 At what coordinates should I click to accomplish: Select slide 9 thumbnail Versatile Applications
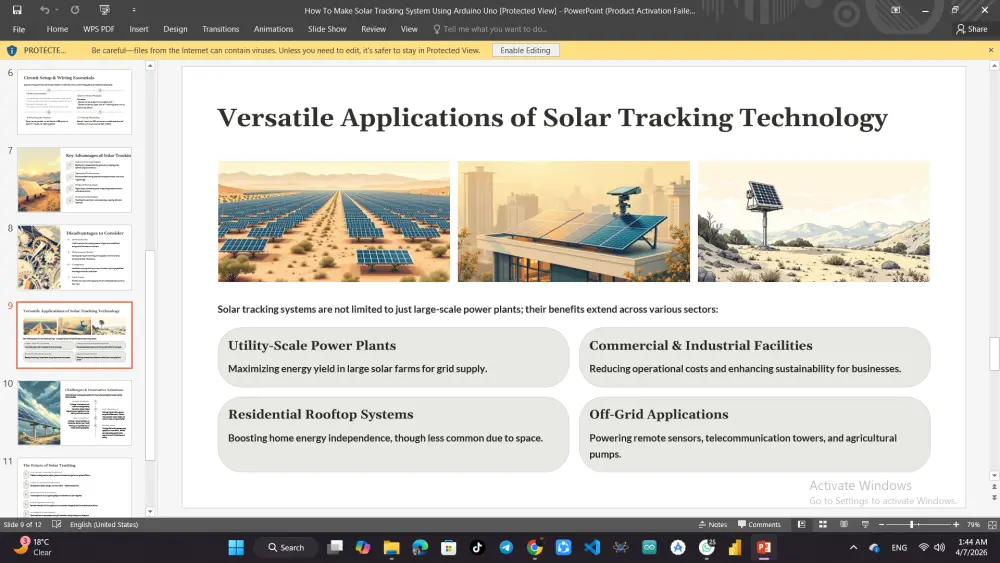point(75,335)
